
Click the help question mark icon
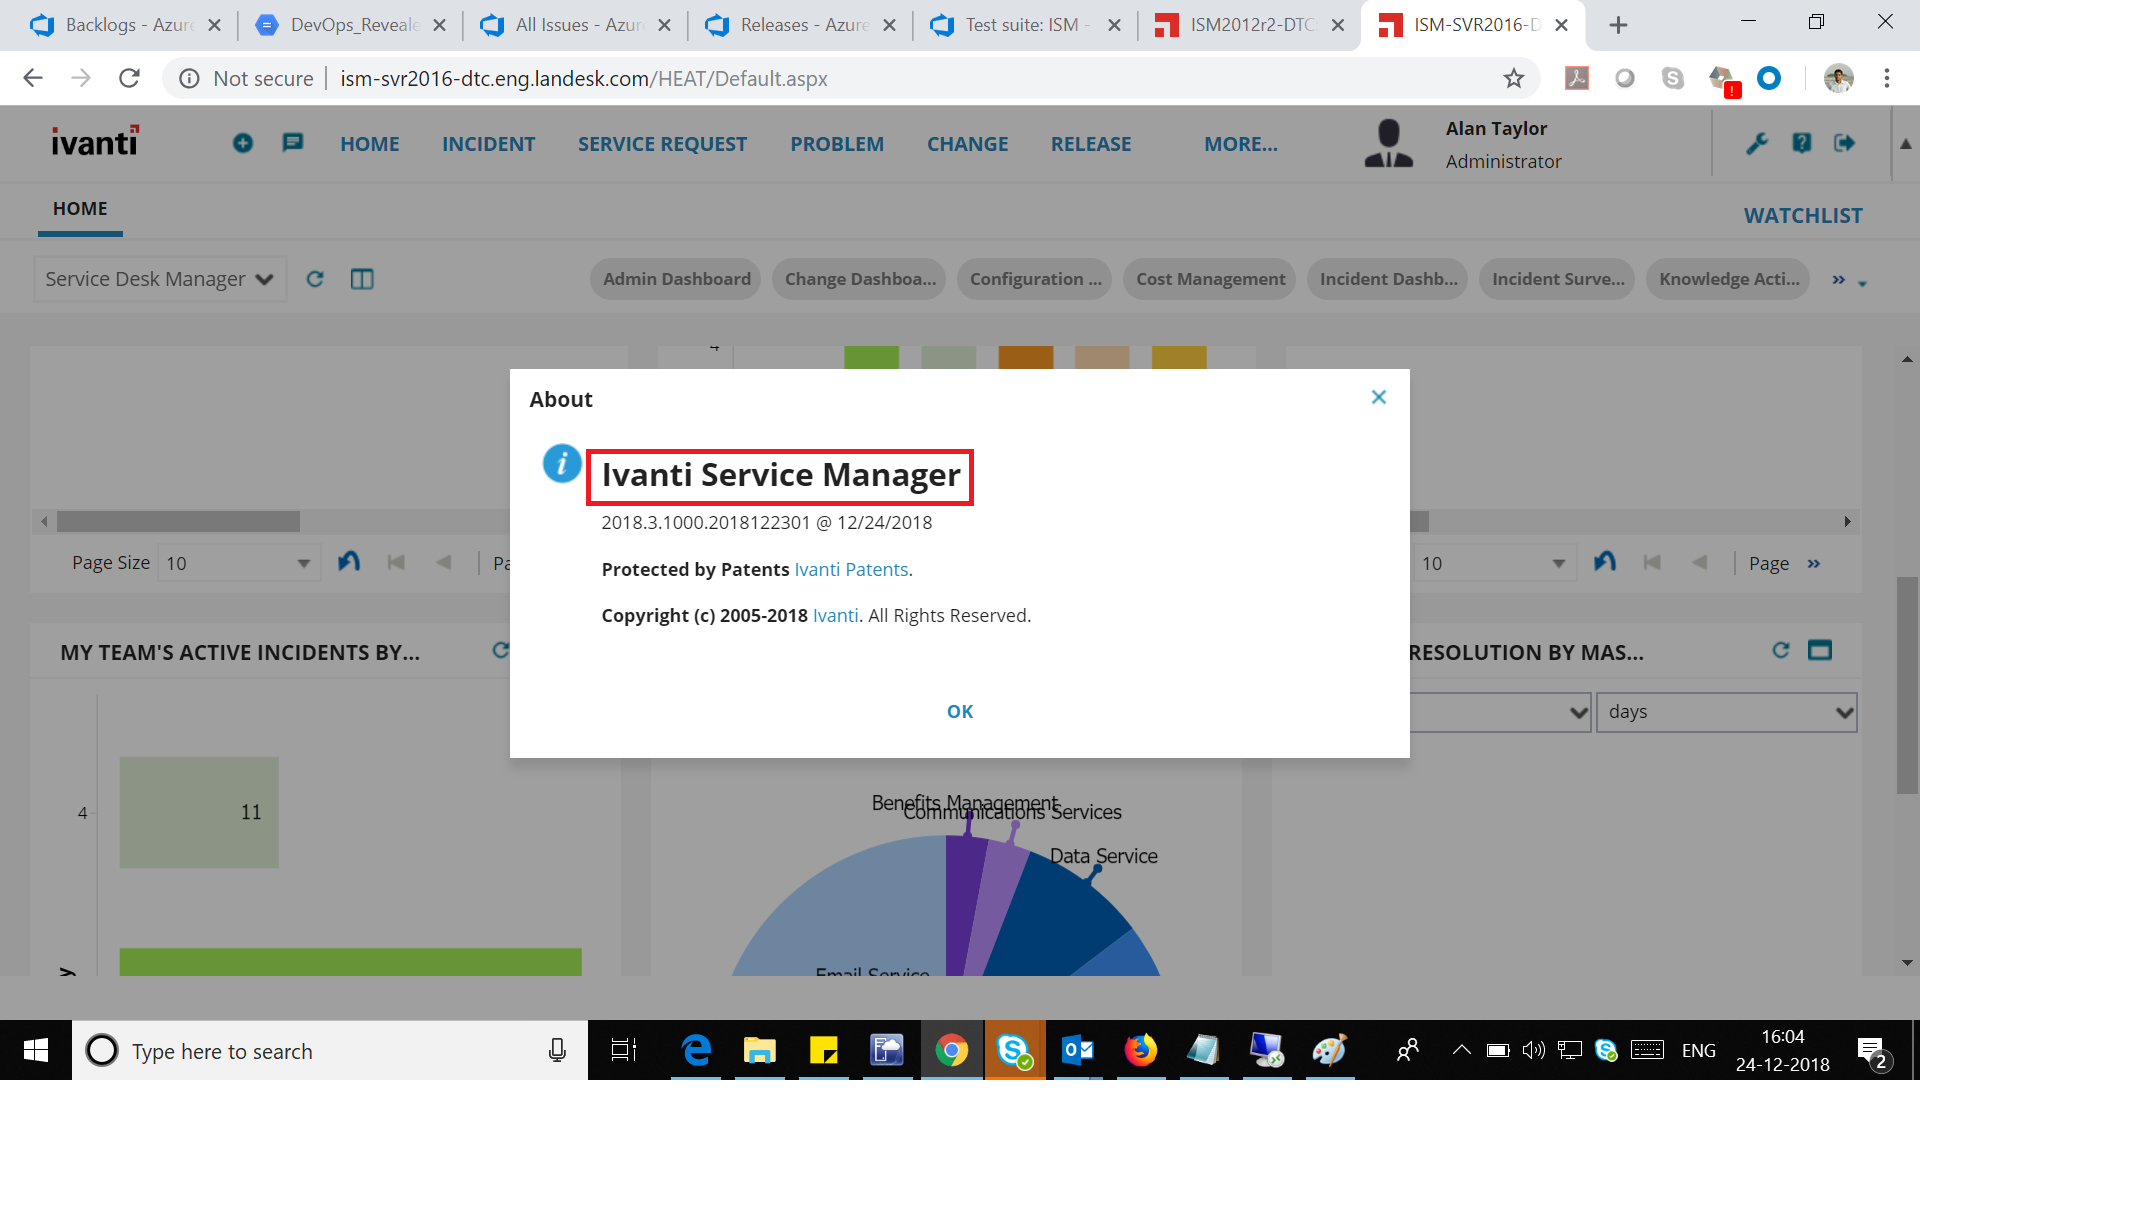pos(1801,144)
